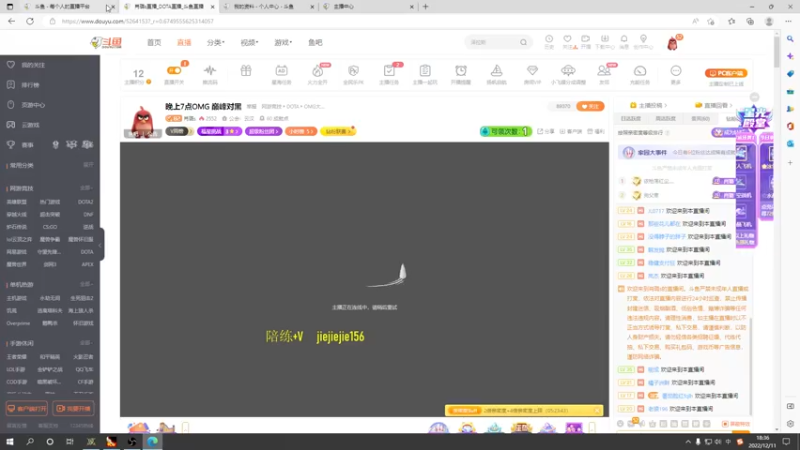Open the gift box icon in the streamer toolbar
Screen dimensions: 800x450
click(246, 70)
